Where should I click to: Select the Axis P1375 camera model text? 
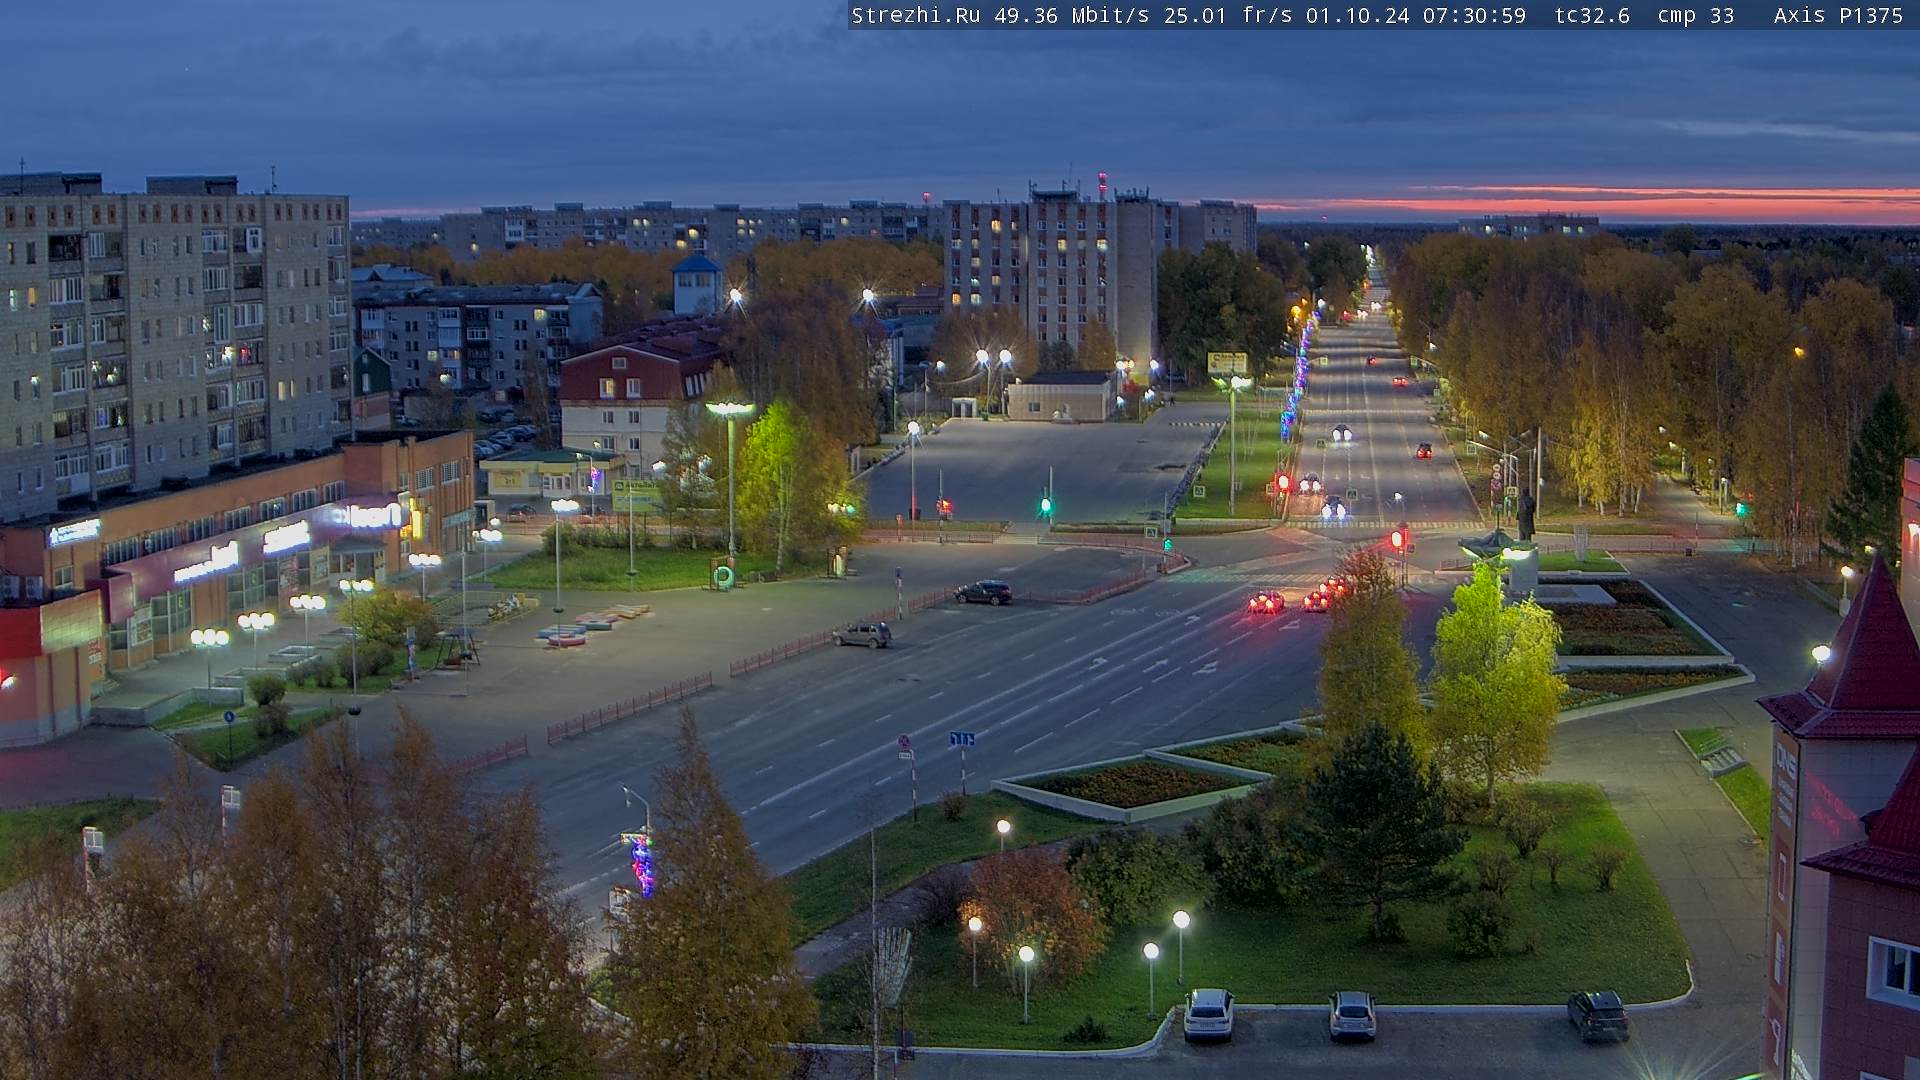(x=1838, y=16)
